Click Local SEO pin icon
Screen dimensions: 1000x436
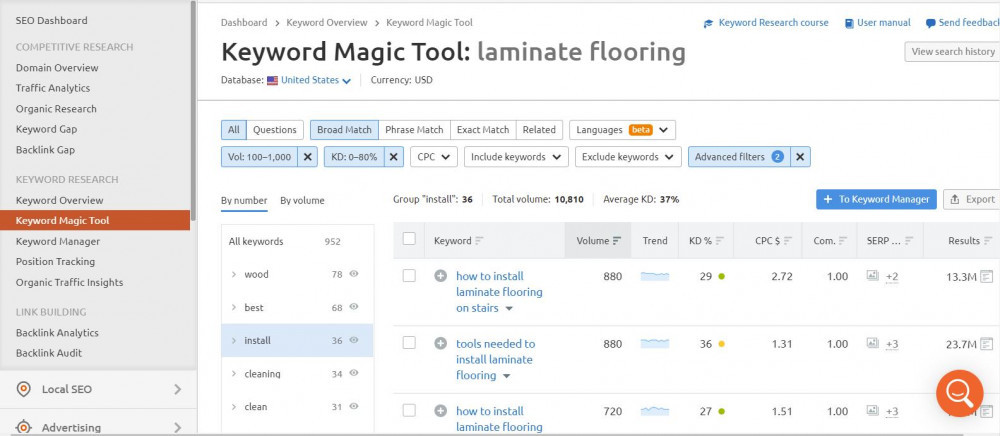[x=24, y=389]
